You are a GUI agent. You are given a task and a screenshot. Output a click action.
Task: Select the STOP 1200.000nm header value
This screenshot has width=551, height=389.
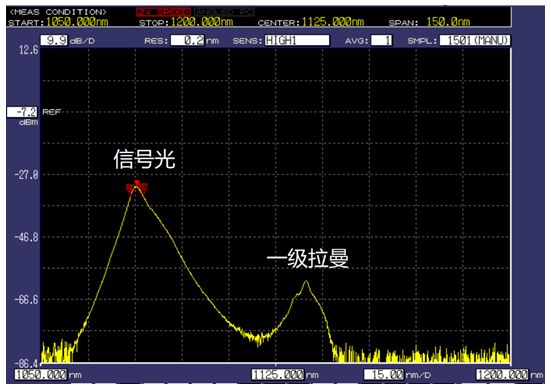[202, 22]
